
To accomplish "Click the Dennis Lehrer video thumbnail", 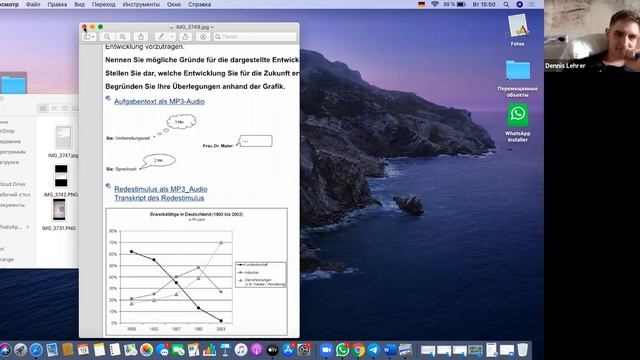I will point(592,36).
